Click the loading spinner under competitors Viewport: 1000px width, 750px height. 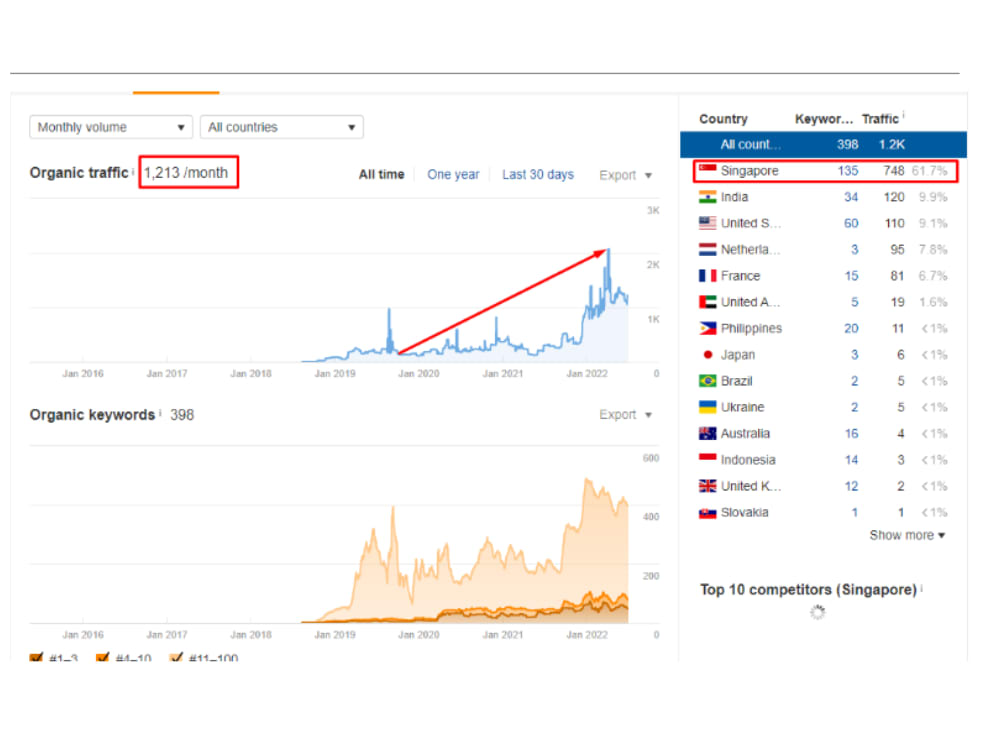[x=818, y=612]
